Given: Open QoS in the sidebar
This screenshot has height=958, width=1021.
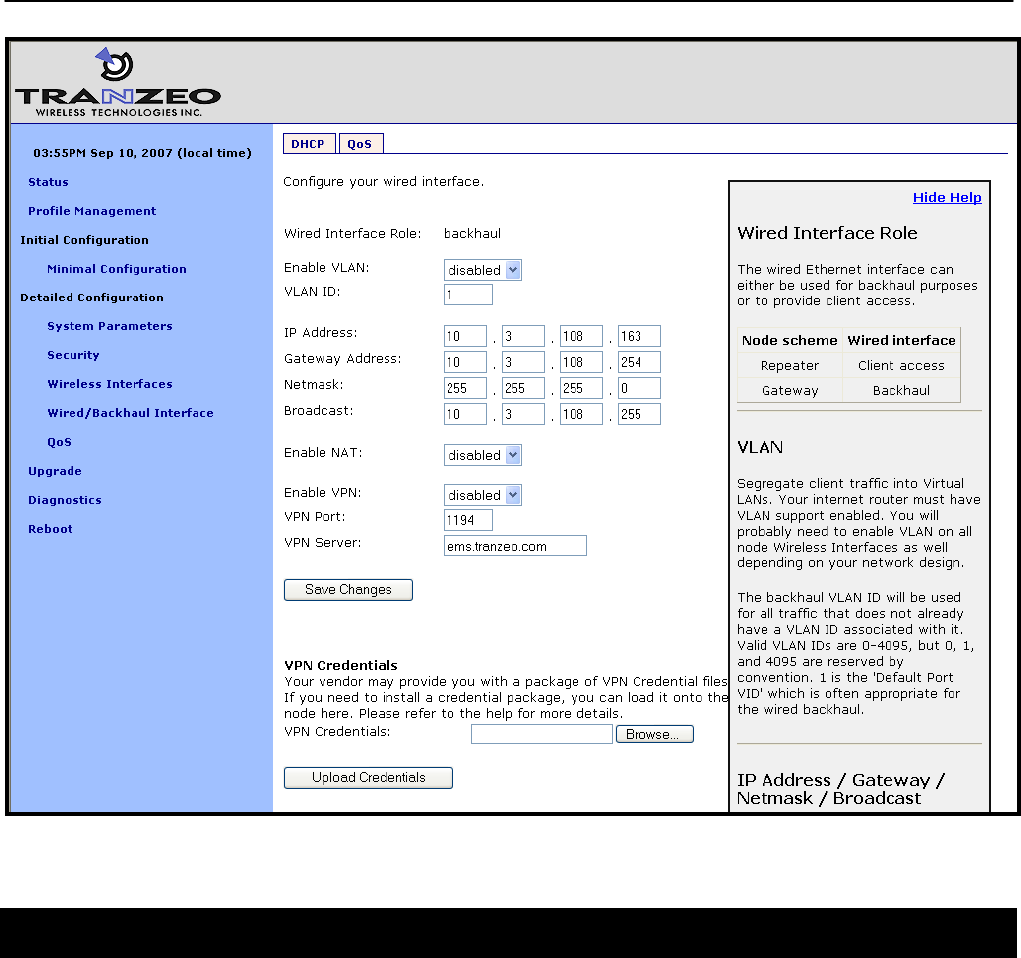Looking at the screenshot, I should (59, 442).
